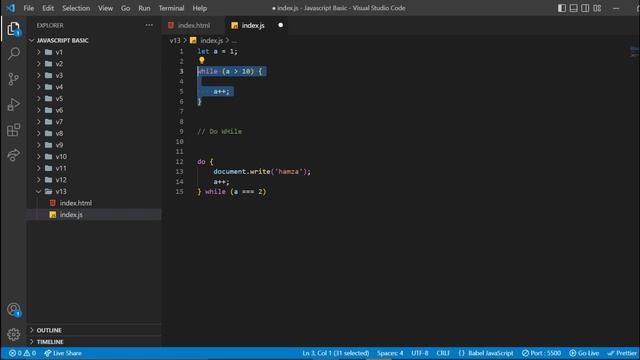Expand the v1 folder
The height and width of the screenshot is (360, 640).
click(x=59, y=52)
